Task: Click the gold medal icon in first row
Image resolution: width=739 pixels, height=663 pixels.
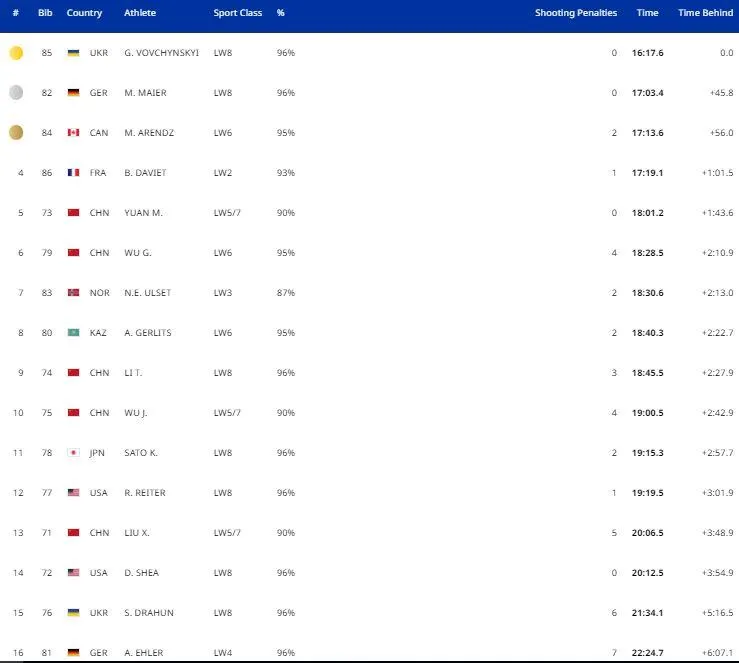Action: 16,53
